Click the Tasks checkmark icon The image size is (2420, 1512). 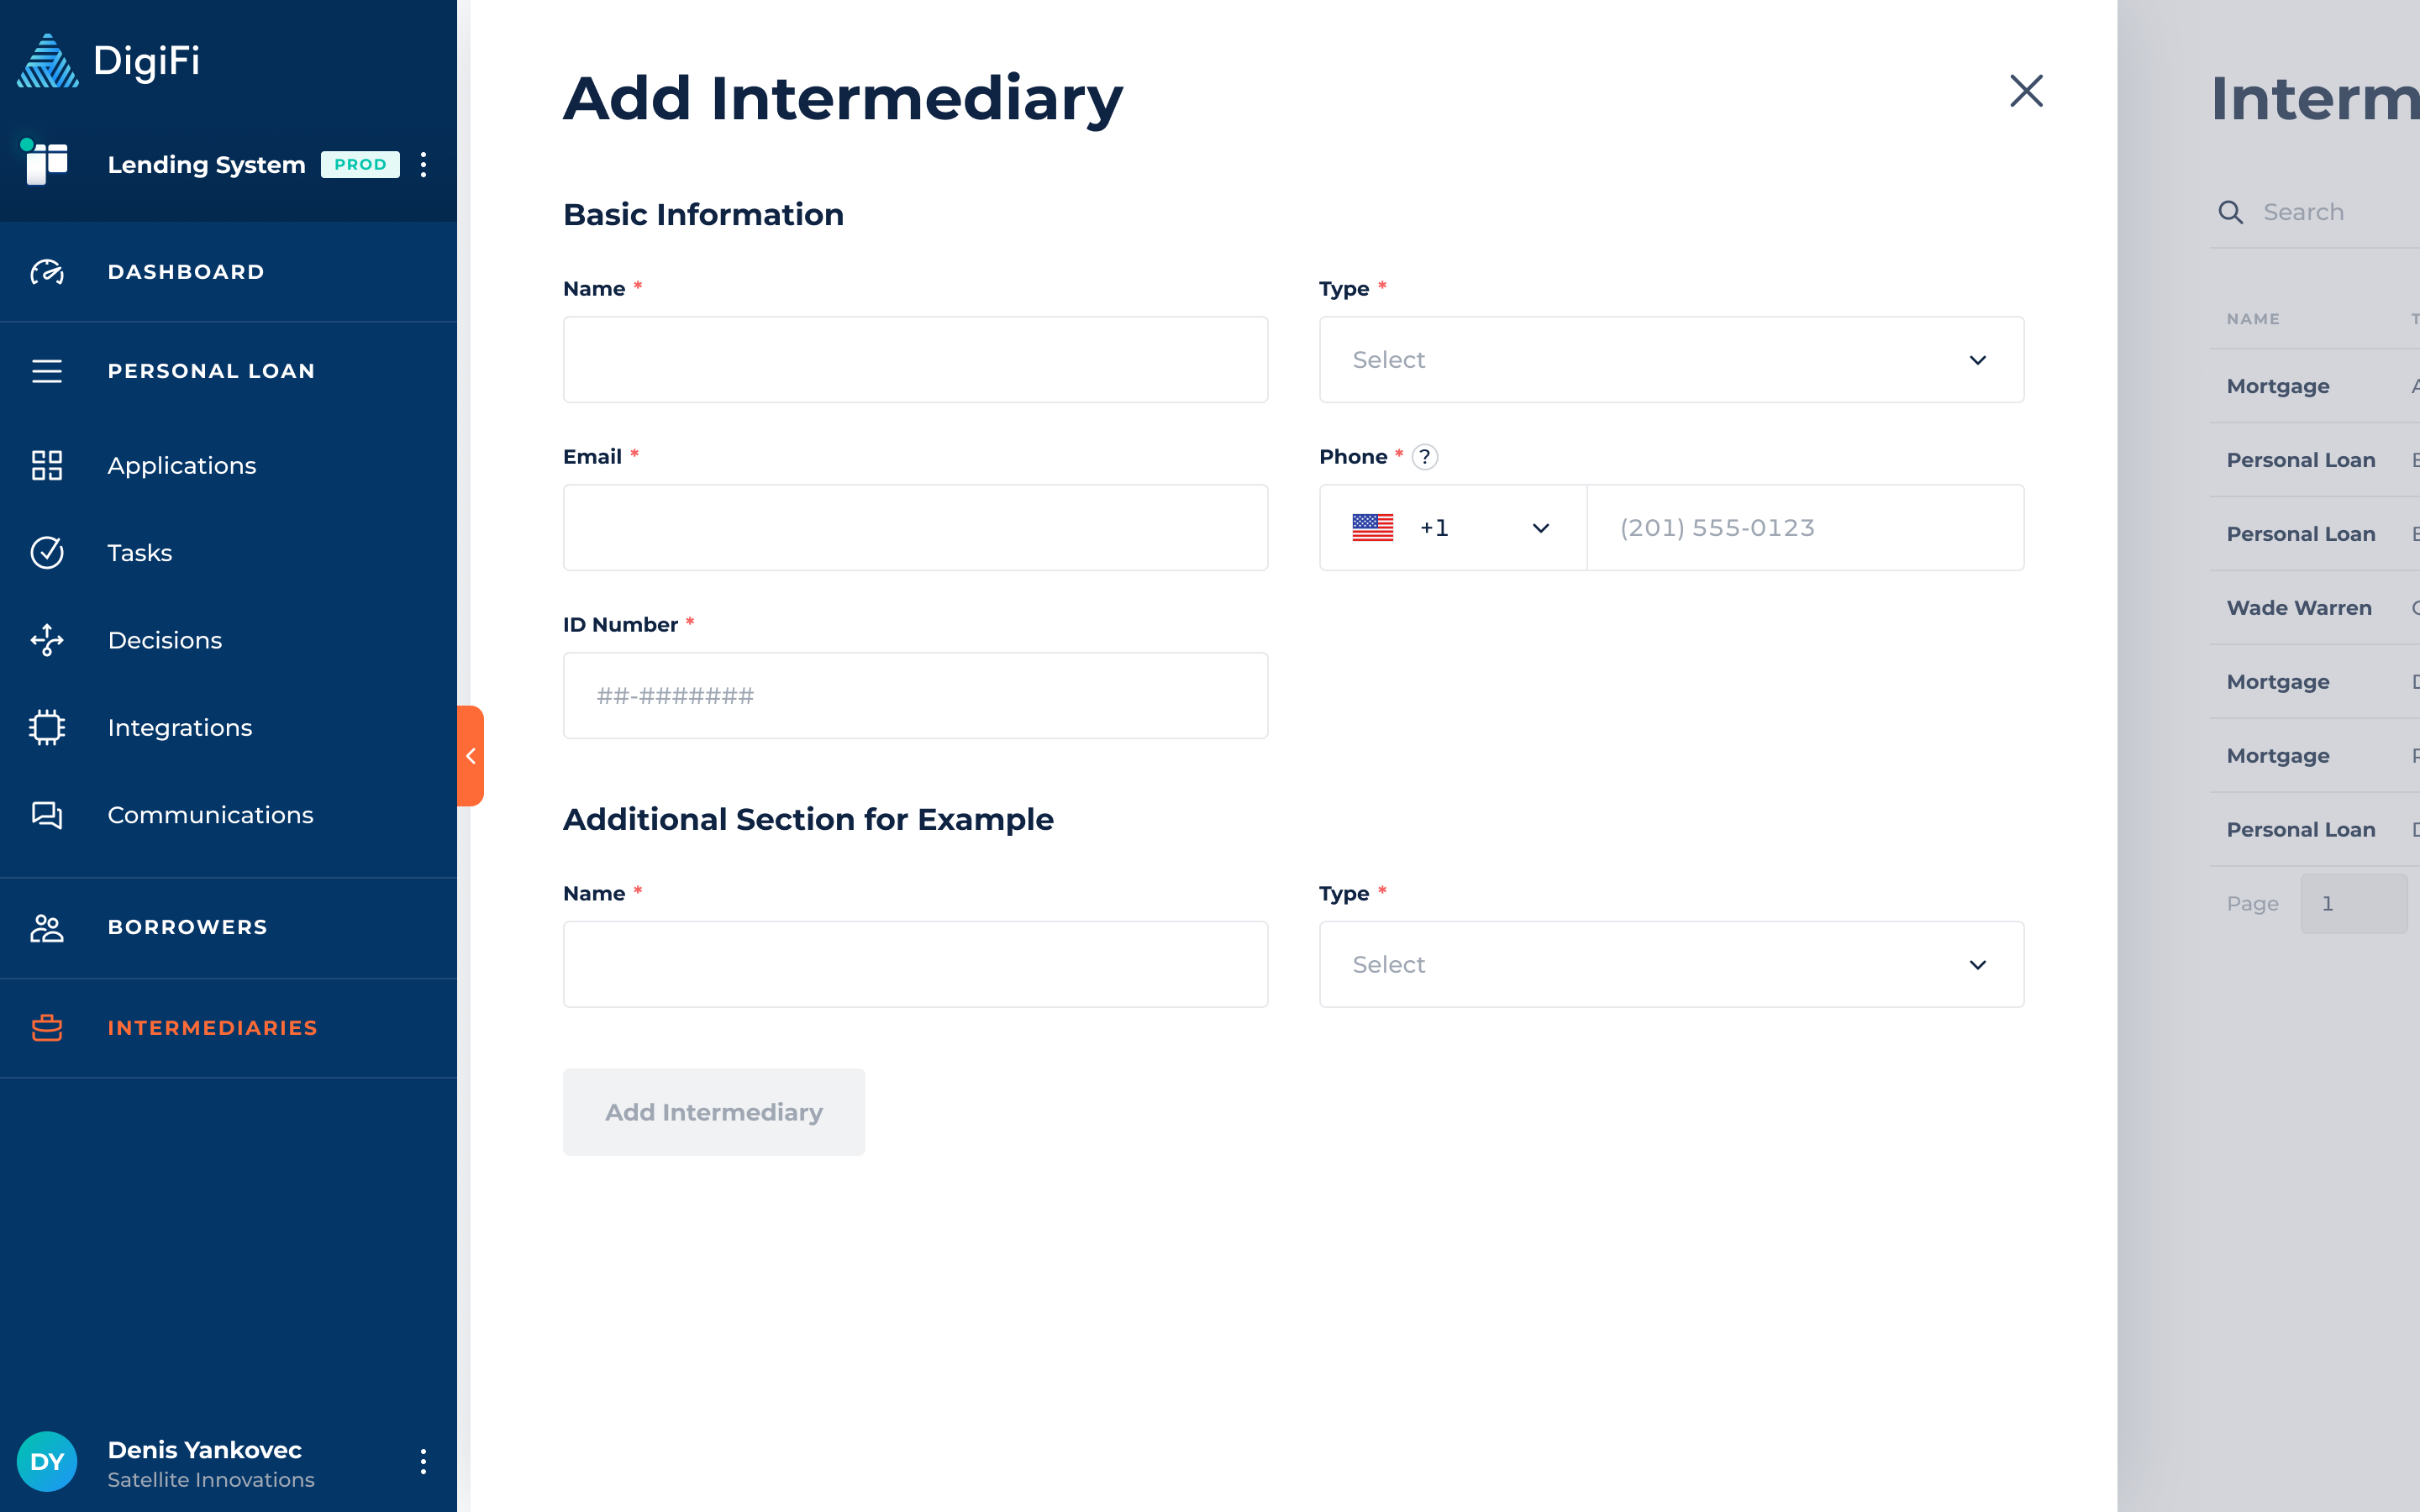(x=47, y=553)
